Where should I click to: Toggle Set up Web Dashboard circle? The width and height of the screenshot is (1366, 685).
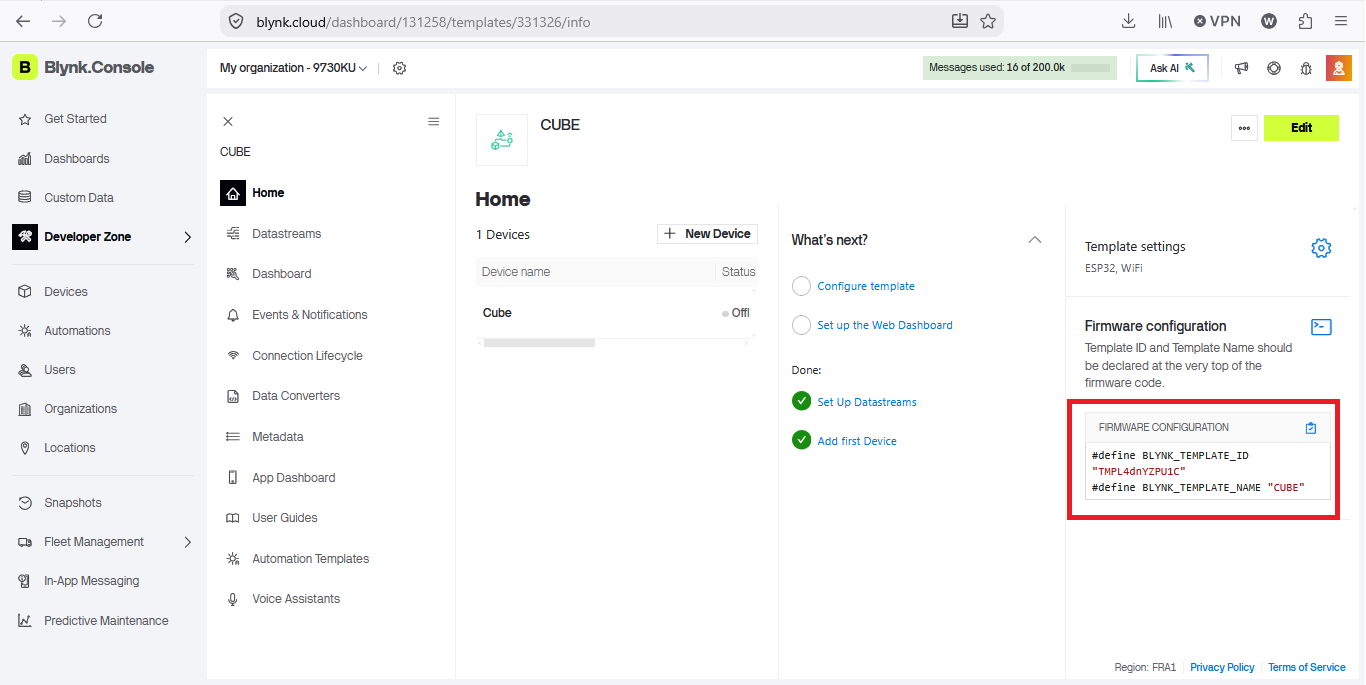801,325
